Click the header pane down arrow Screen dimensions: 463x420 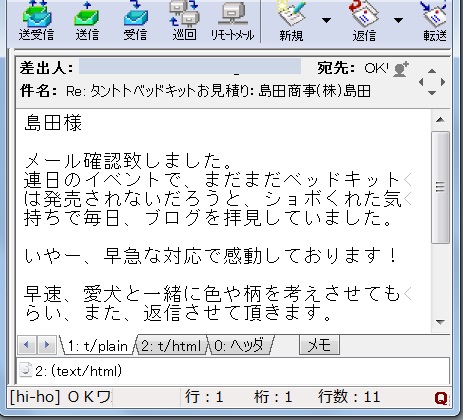pos(432,93)
